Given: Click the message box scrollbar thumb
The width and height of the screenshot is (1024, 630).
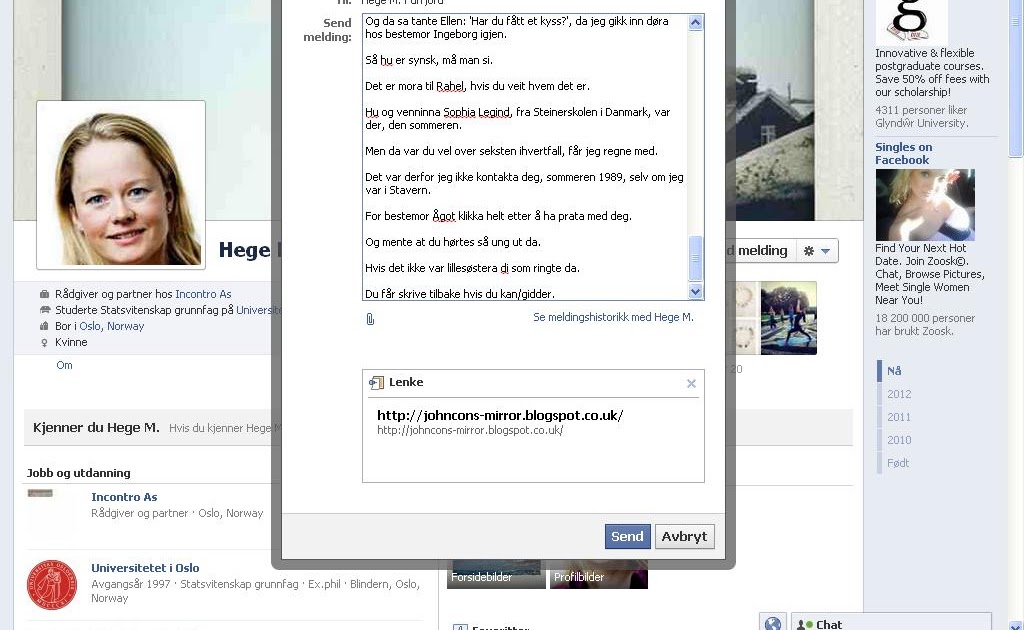Looking at the screenshot, I should (x=696, y=258).
